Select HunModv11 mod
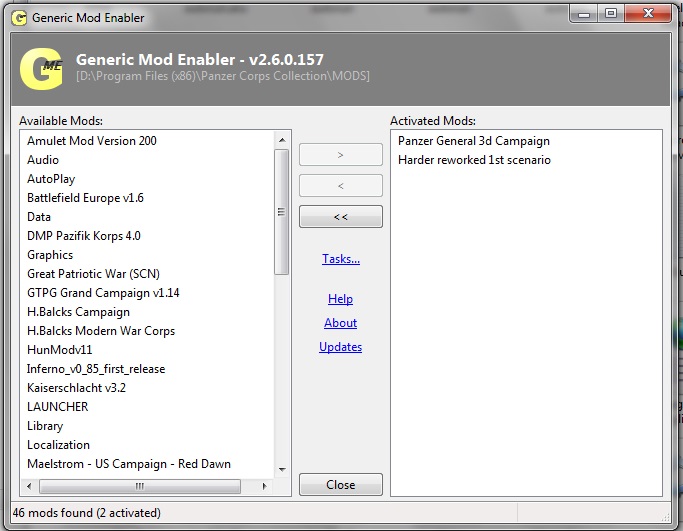The width and height of the screenshot is (683, 531). (60, 350)
